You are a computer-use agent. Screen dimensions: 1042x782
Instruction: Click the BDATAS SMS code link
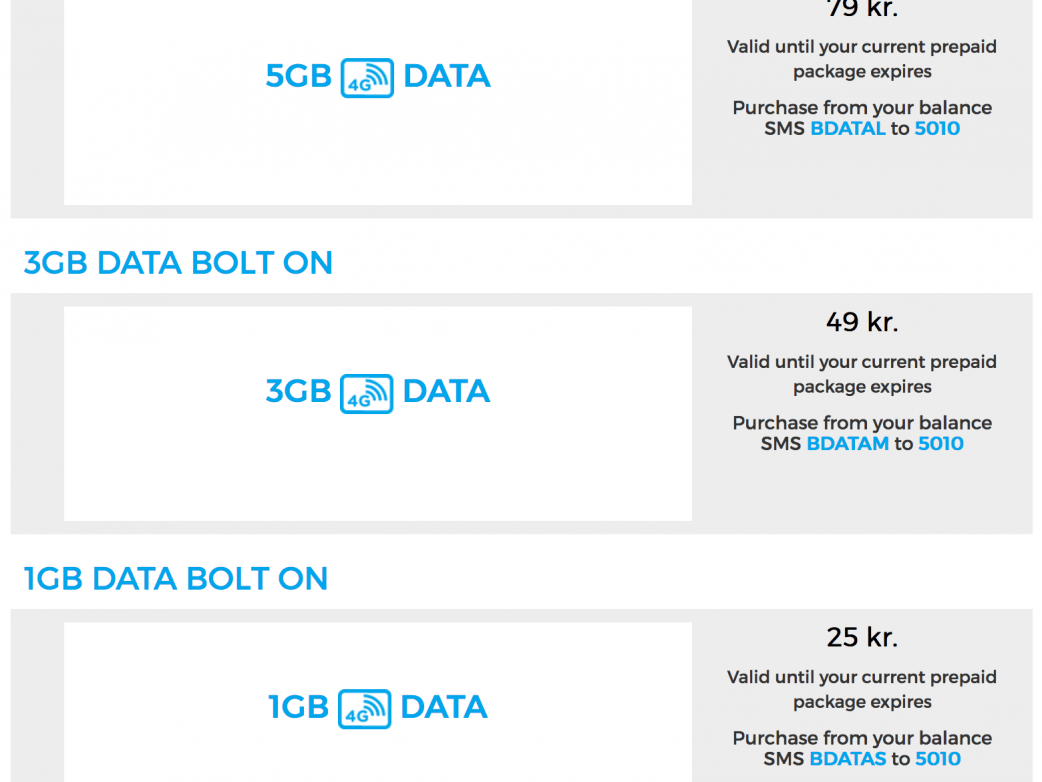[x=847, y=759]
